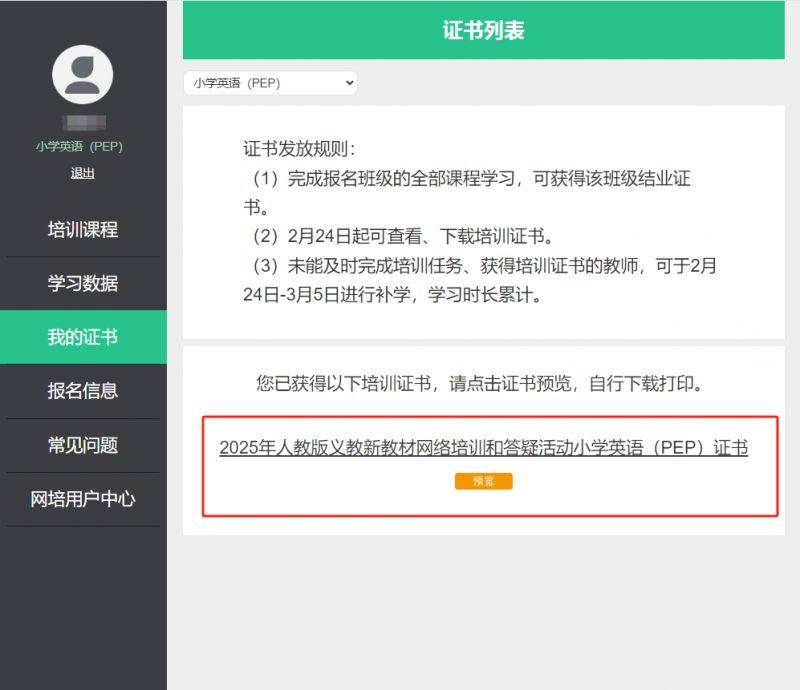Click the 证书列表 header banner
The height and width of the screenshot is (690, 800).
pyautogui.click(x=484, y=30)
